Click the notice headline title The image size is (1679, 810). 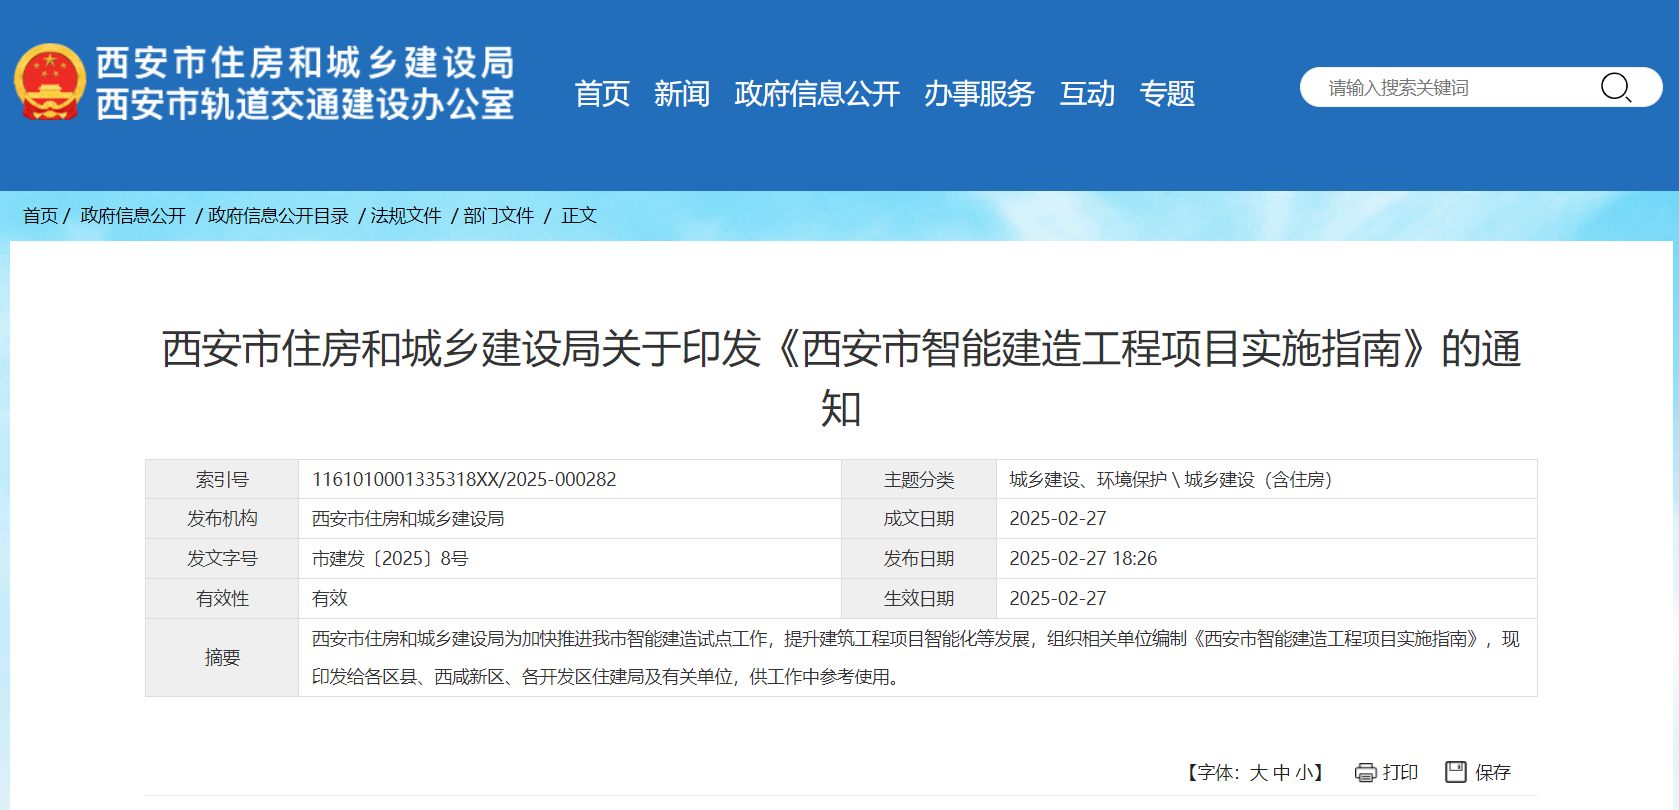click(841, 379)
